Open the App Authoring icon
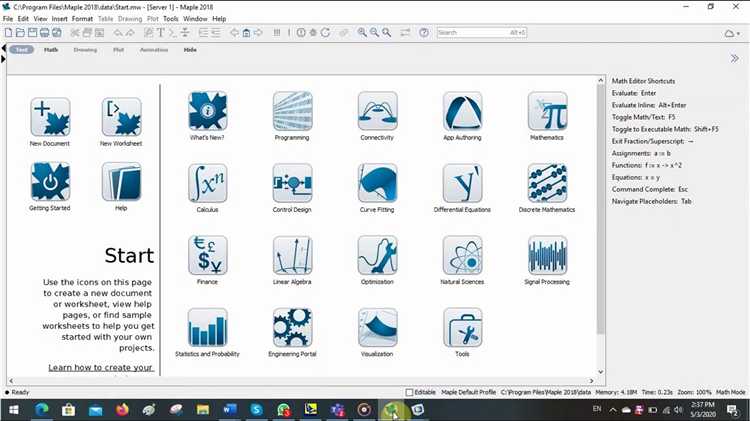Screen dimensions: 750x421 click(x=463, y=111)
